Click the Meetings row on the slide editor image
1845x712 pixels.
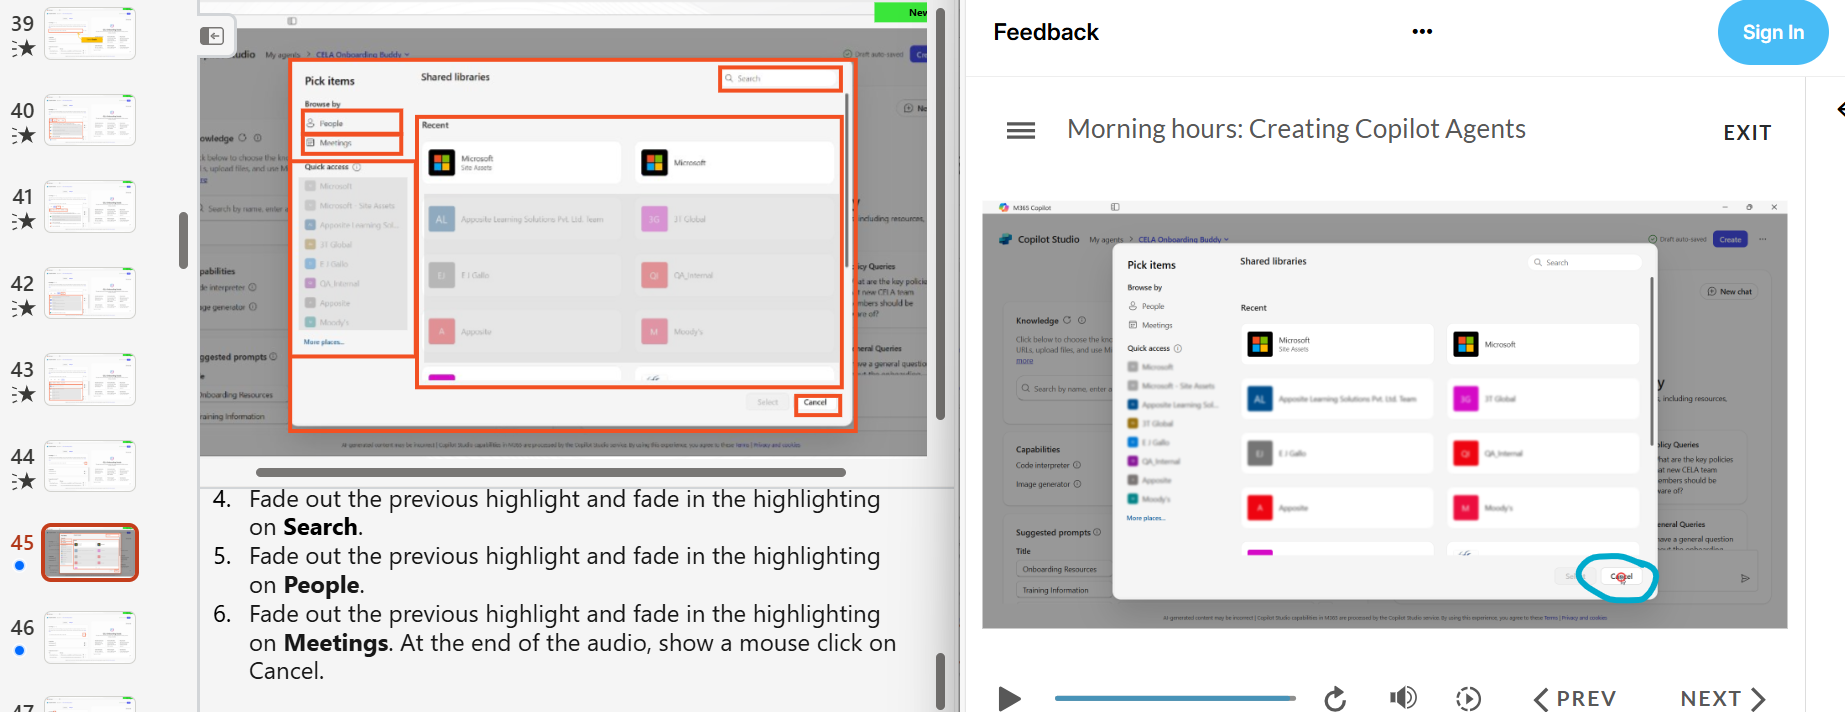point(352,143)
